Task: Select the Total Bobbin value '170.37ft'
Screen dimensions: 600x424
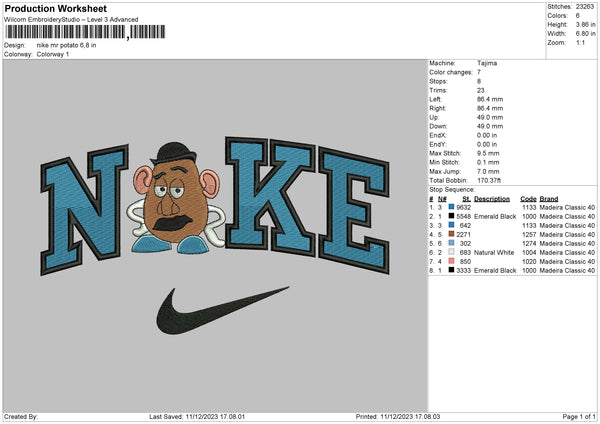Action: (x=489, y=180)
